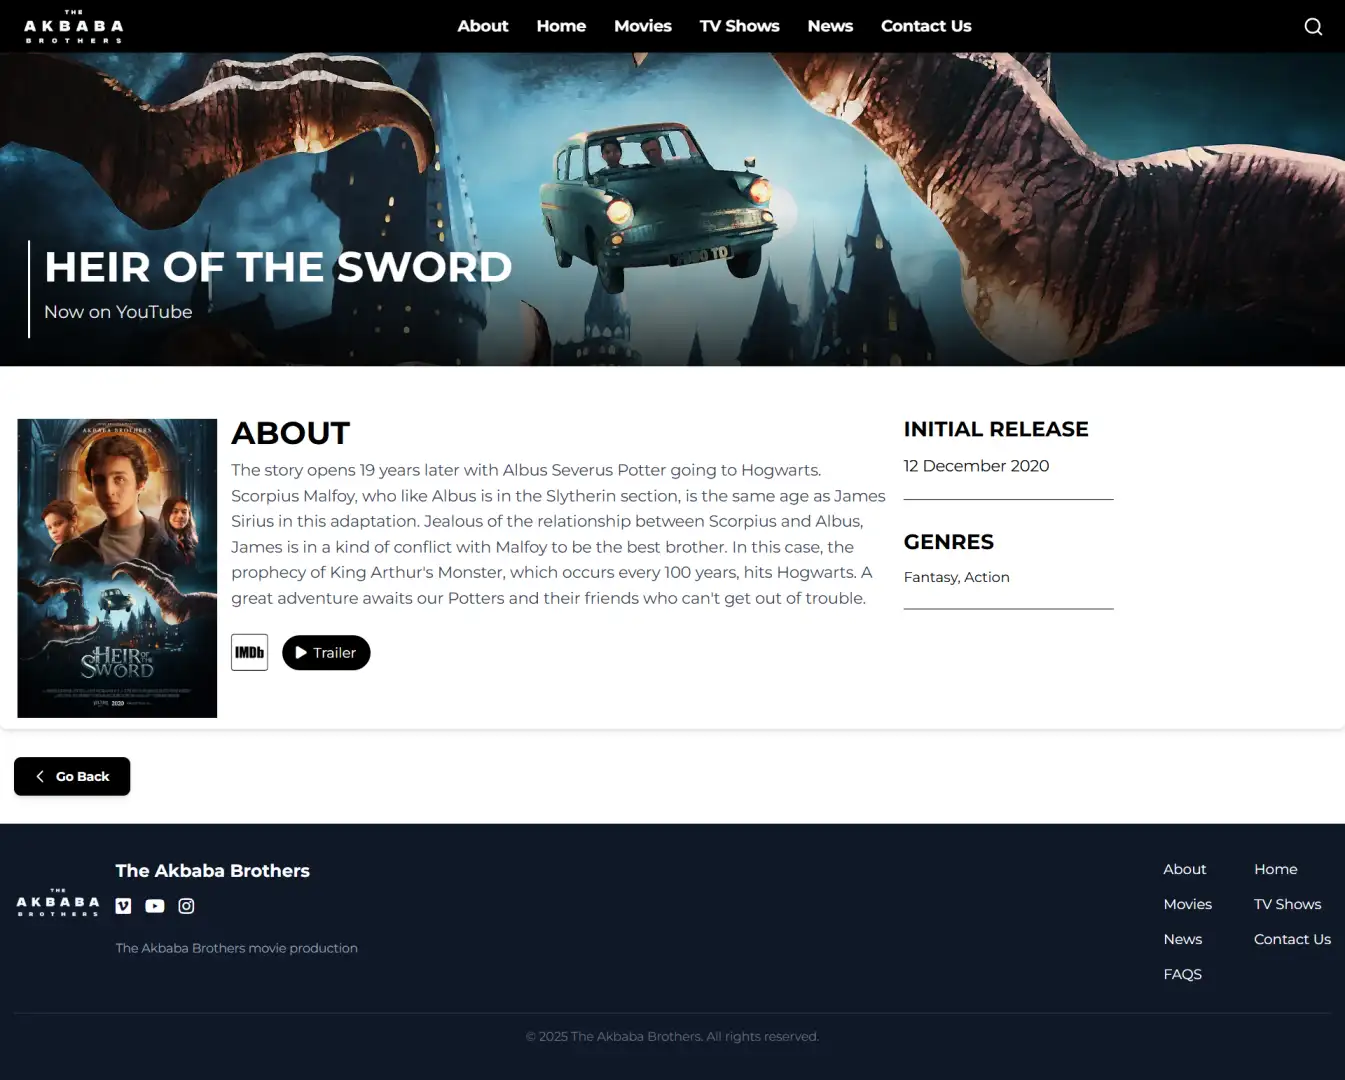Follow the footer Movies link
The image size is (1345, 1080).
coord(1188,904)
